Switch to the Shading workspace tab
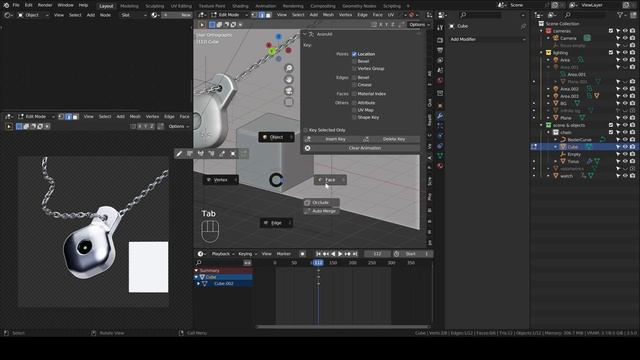Screen dimensions: 640x360 [x=240, y=6]
